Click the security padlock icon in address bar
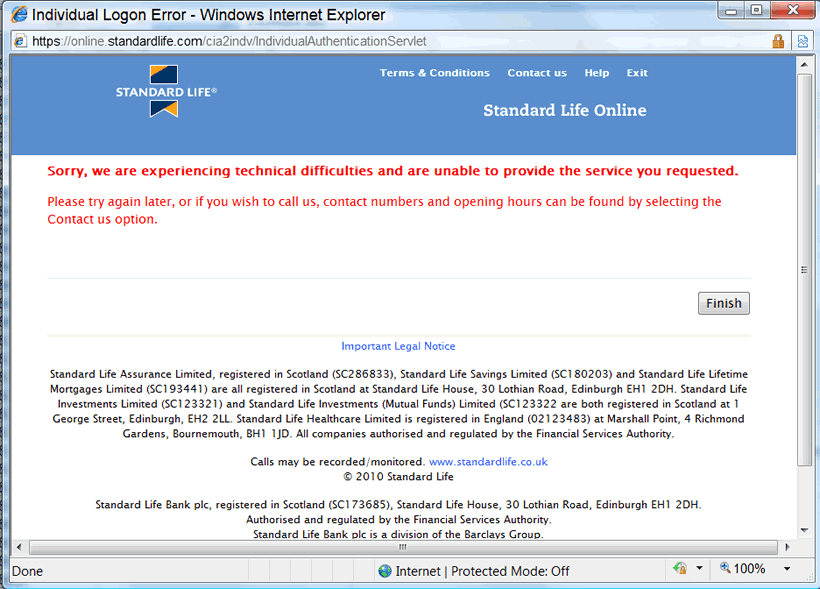The width and height of the screenshot is (820, 589). coord(778,41)
